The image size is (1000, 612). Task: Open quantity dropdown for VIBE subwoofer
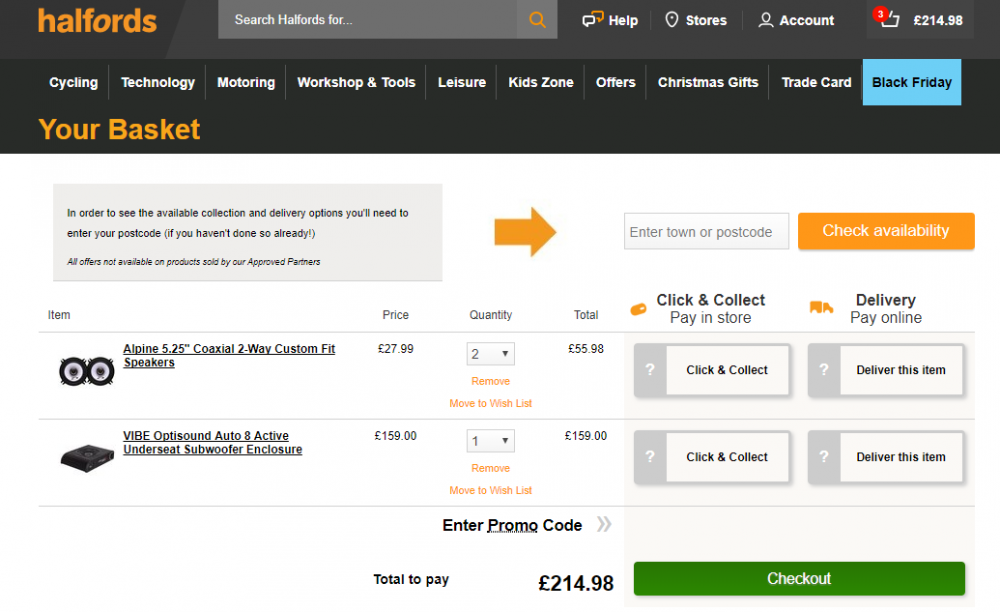(x=490, y=441)
